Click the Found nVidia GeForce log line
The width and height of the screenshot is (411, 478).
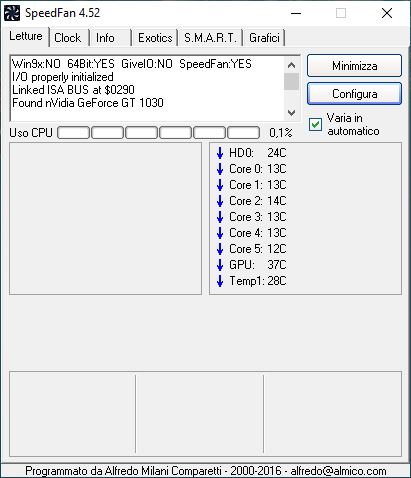point(88,103)
